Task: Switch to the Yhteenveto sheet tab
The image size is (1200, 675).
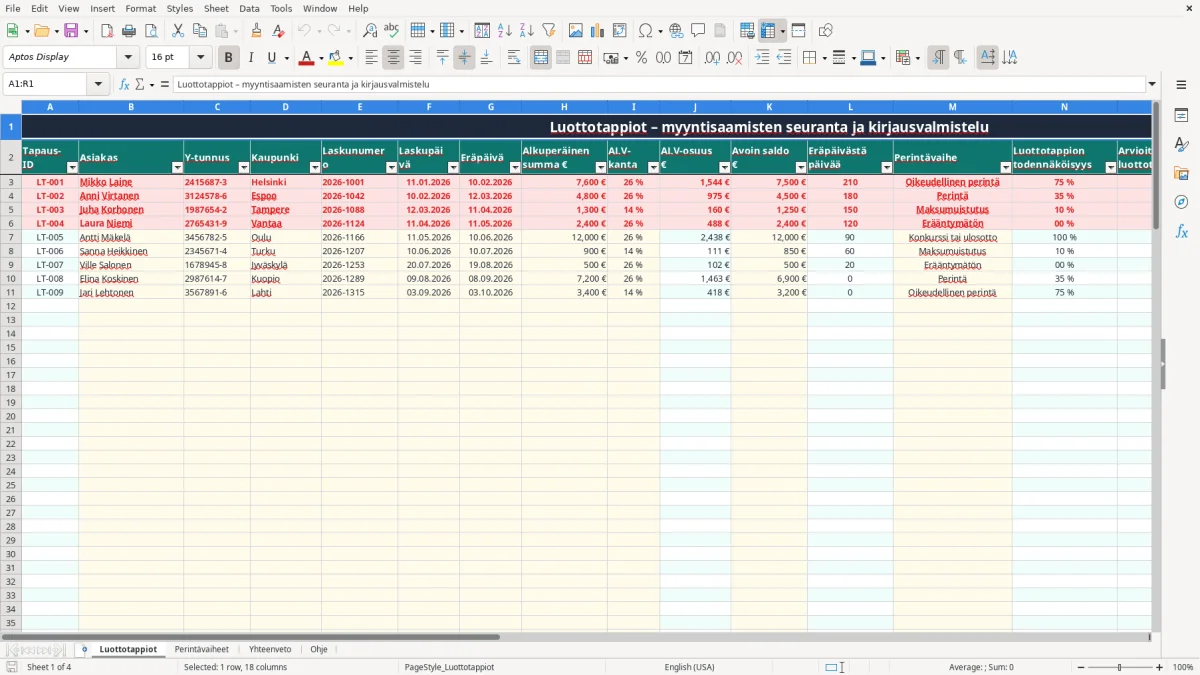Action: click(270, 649)
